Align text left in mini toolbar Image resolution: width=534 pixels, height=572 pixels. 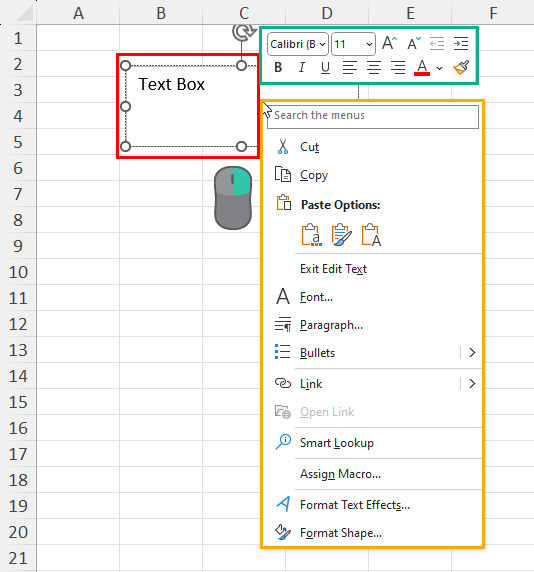point(349,67)
